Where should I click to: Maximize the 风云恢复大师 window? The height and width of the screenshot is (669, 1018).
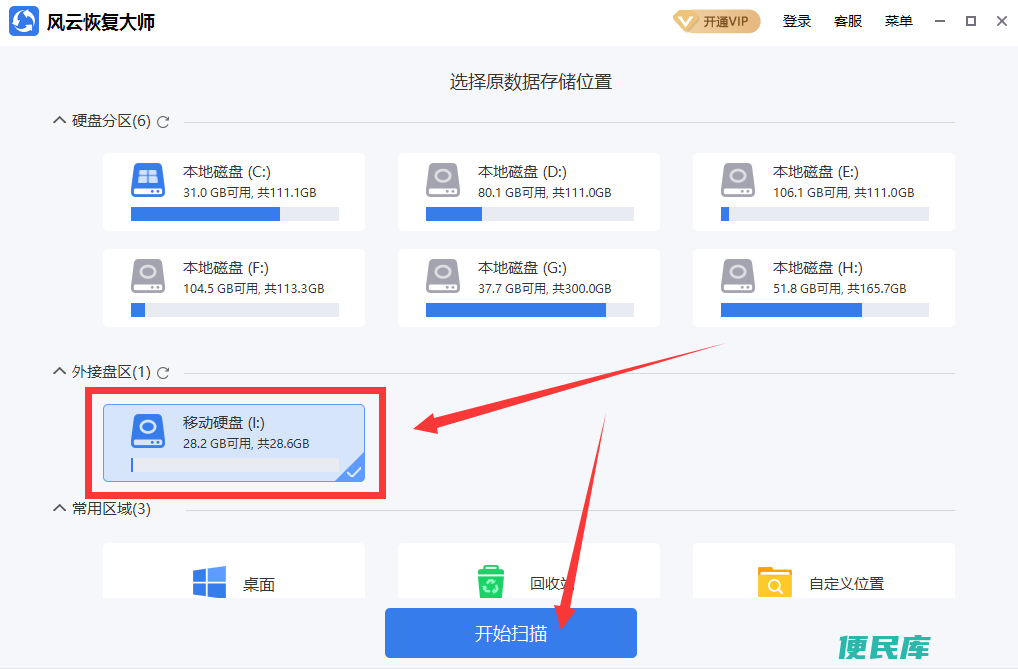tap(971, 21)
